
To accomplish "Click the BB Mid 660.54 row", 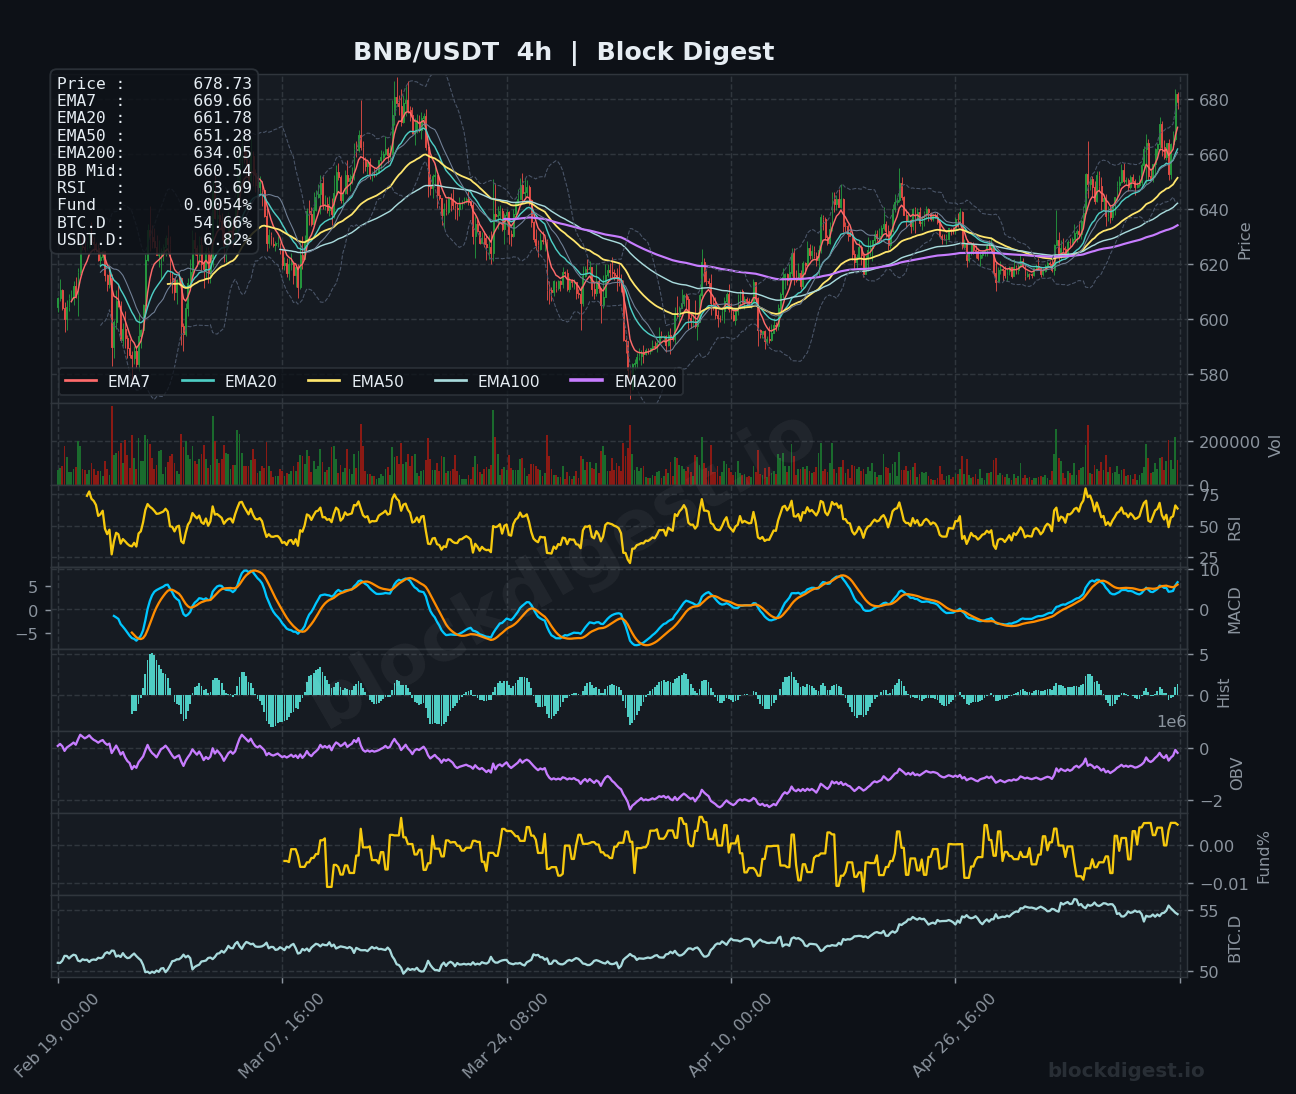I will point(154,170).
